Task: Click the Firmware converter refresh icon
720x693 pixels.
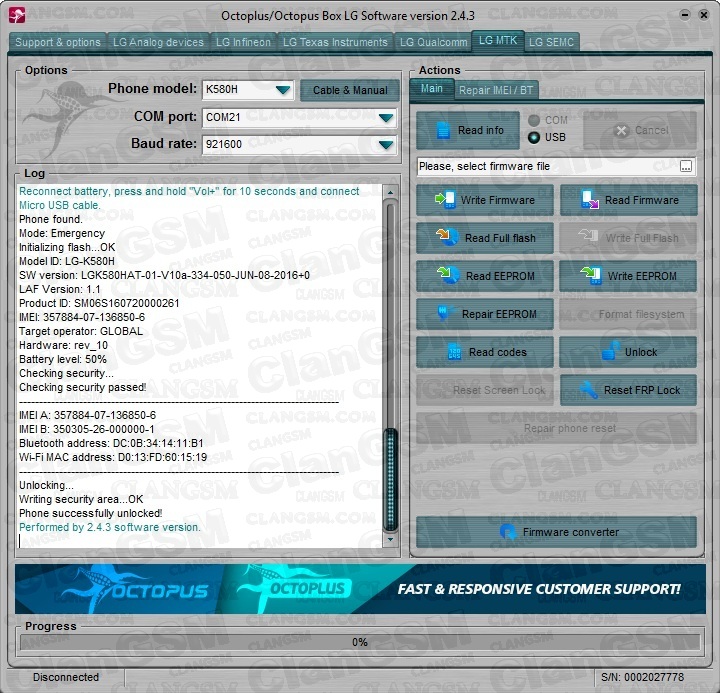Action: coord(508,532)
